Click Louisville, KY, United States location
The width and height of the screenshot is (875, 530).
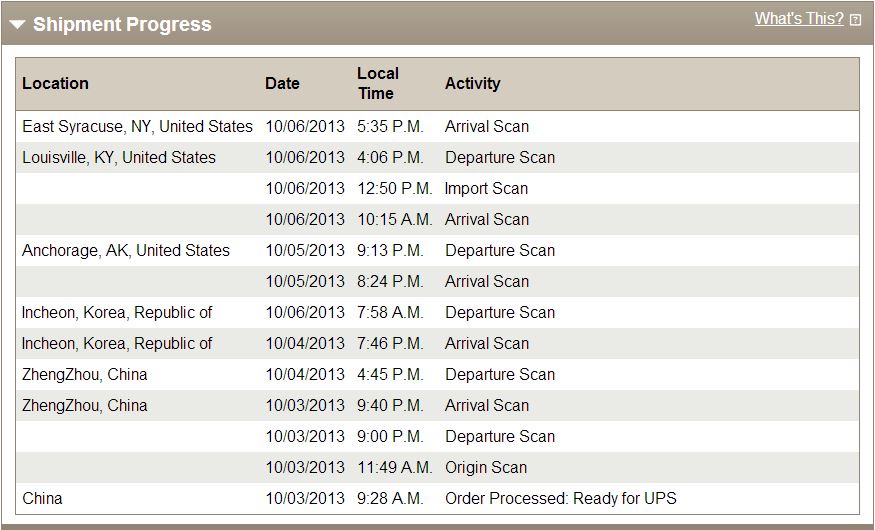tap(119, 157)
